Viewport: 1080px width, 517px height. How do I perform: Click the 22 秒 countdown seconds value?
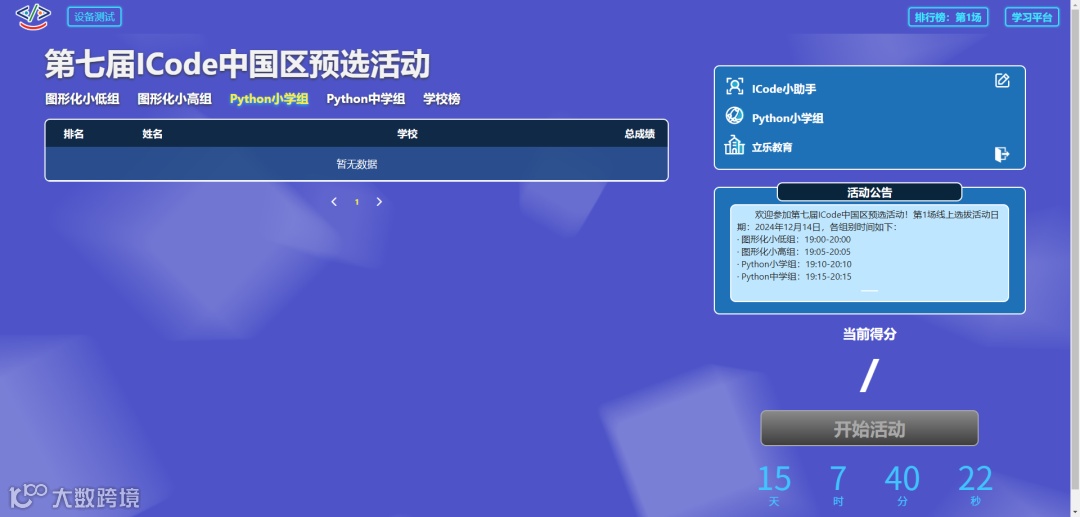click(975, 479)
